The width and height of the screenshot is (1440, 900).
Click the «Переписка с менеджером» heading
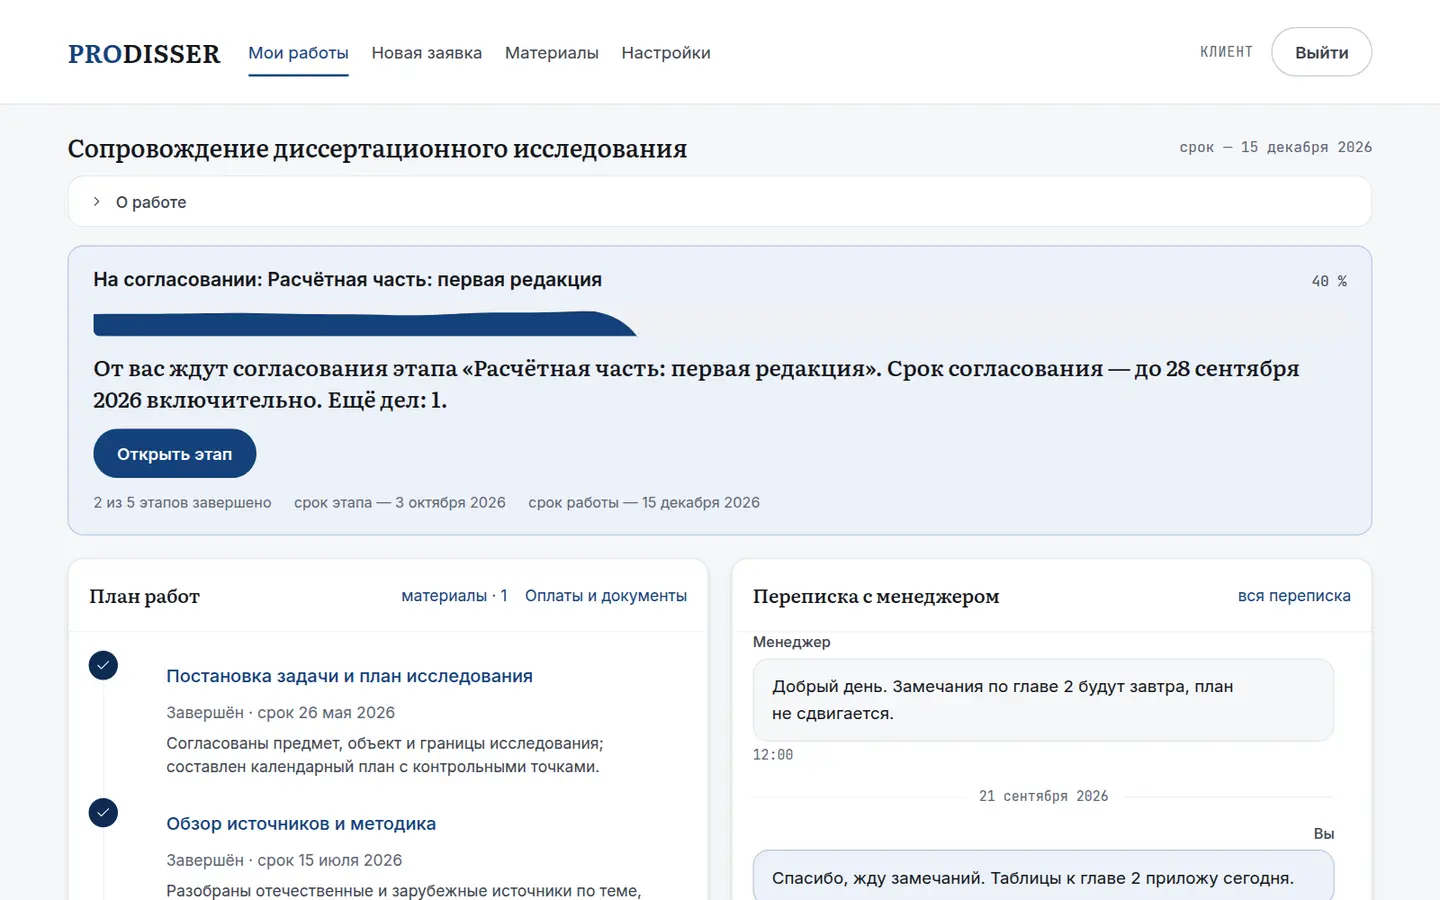(x=876, y=596)
